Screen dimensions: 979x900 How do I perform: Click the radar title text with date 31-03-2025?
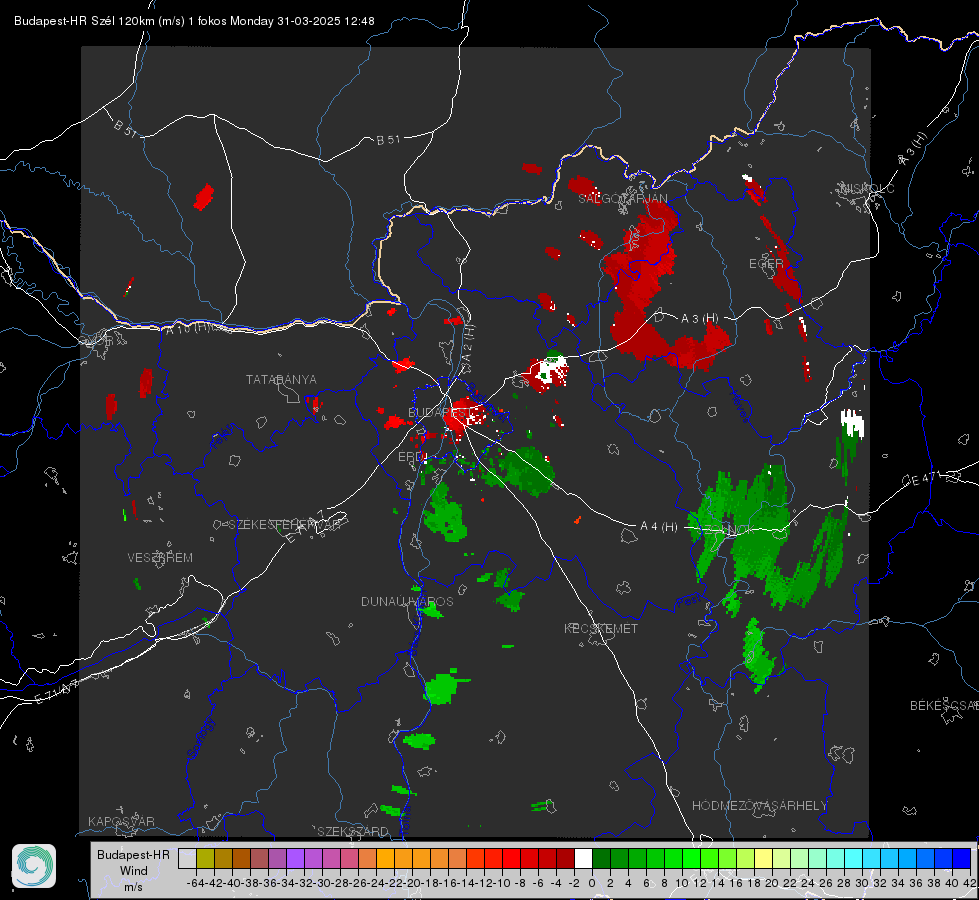point(194,21)
